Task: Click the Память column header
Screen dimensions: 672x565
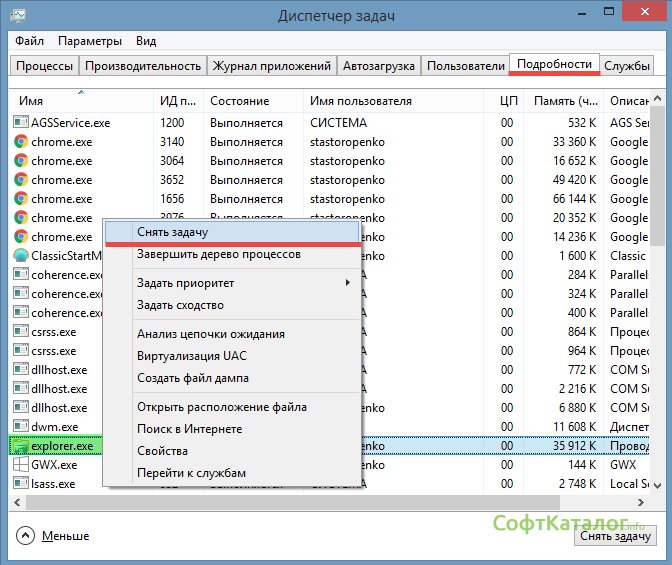Action: [x=553, y=101]
